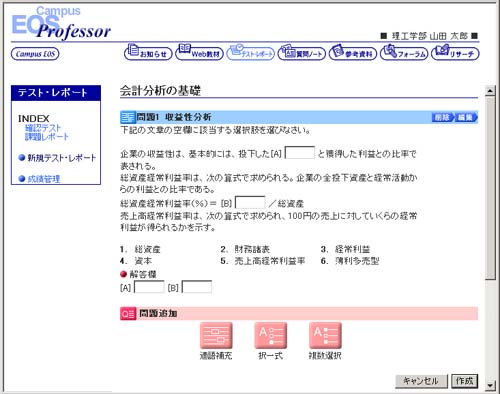The image size is (500, 394).
Task: Open the お知らせ notices icon
Action: tap(148, 52)
